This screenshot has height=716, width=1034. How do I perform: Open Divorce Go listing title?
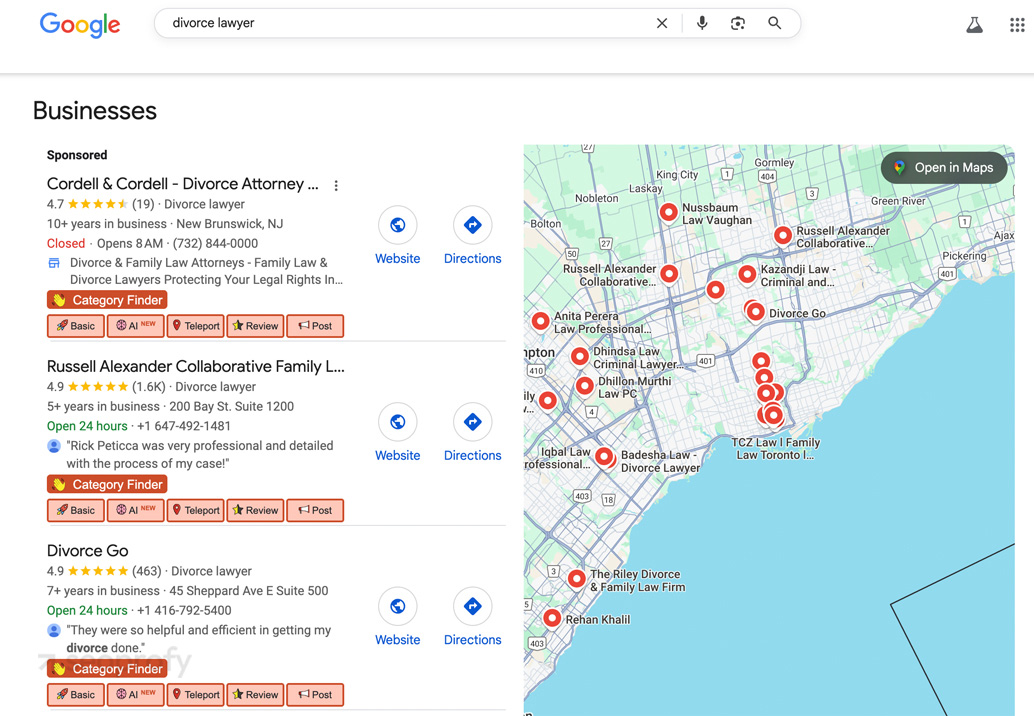tap(88, 551)
